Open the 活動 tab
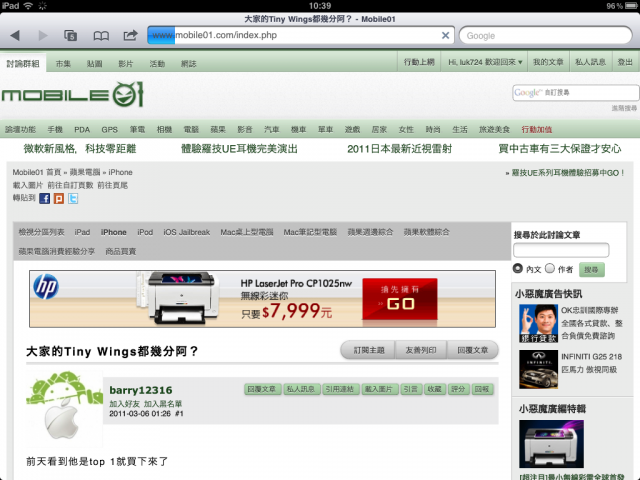Image resolution: width=640 pixels, height=480 pixels. pyautogui.click(x=157, y=64)
